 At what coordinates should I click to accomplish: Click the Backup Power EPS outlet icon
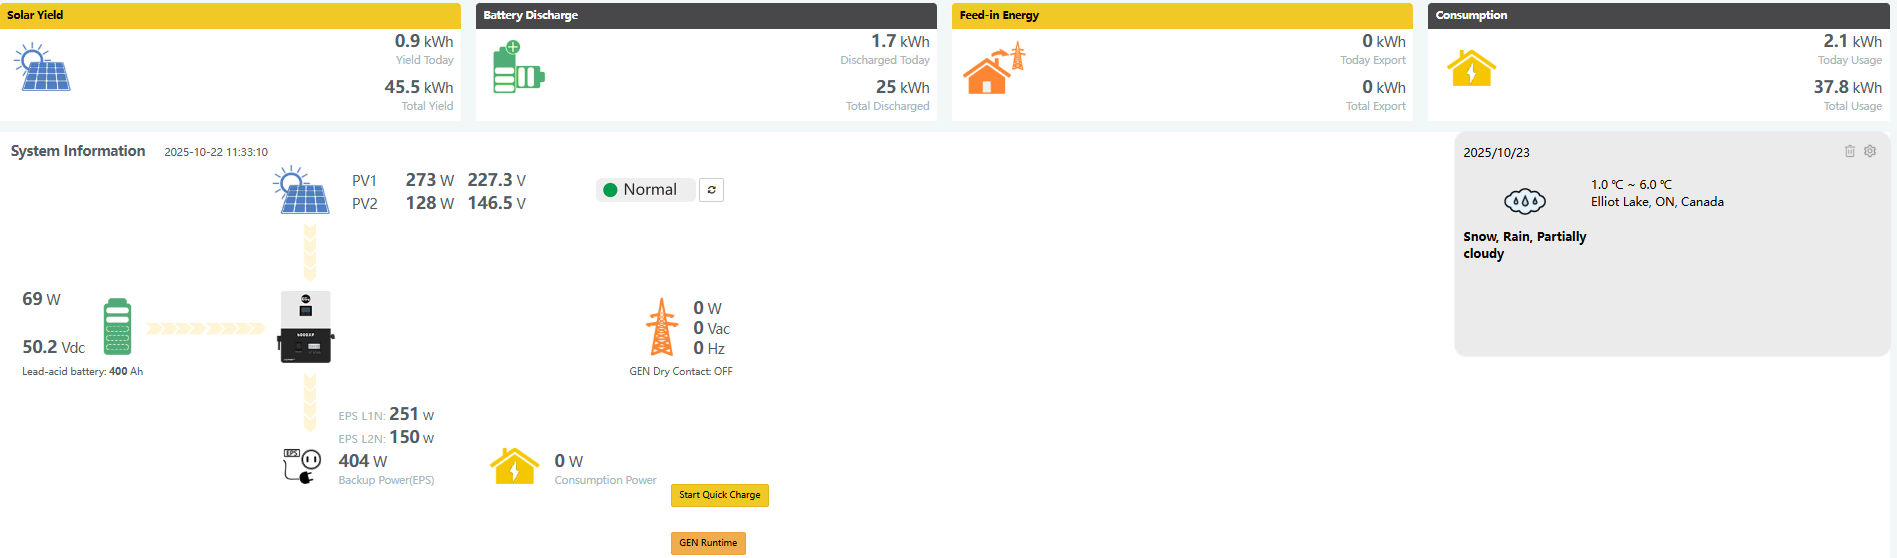(302, 466)
